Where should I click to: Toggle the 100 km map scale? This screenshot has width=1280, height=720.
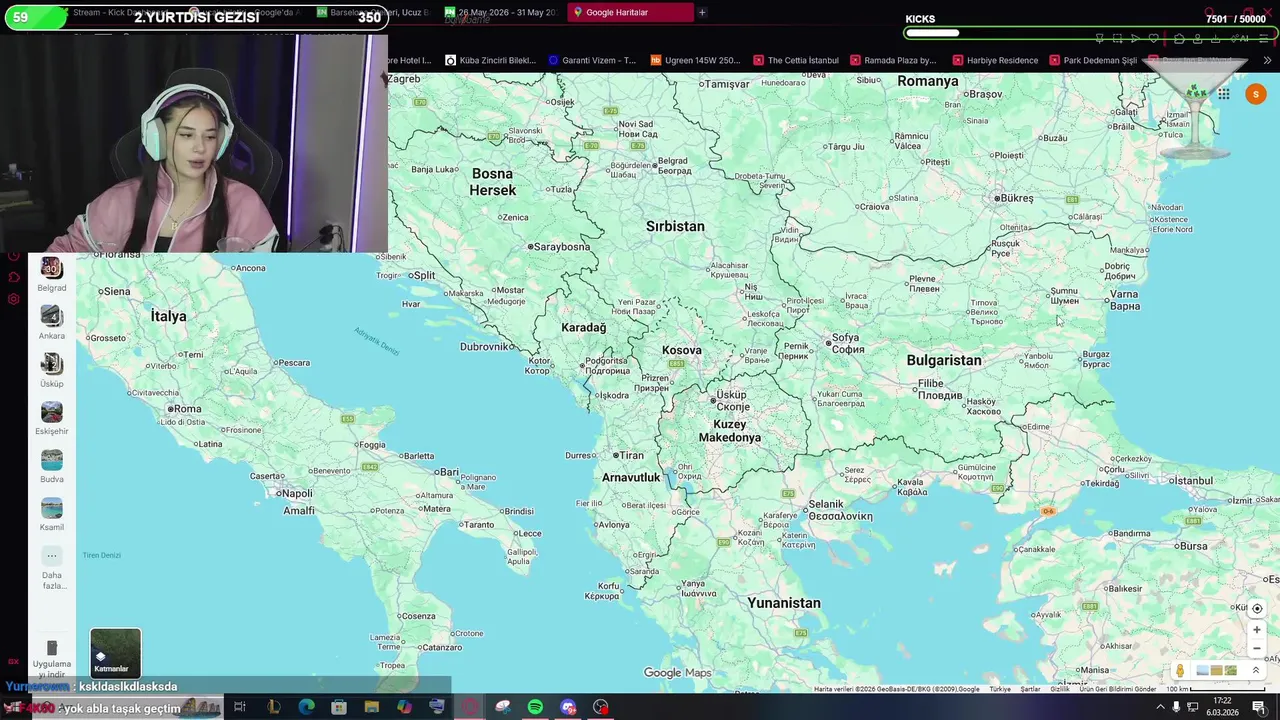point(1218,689)
